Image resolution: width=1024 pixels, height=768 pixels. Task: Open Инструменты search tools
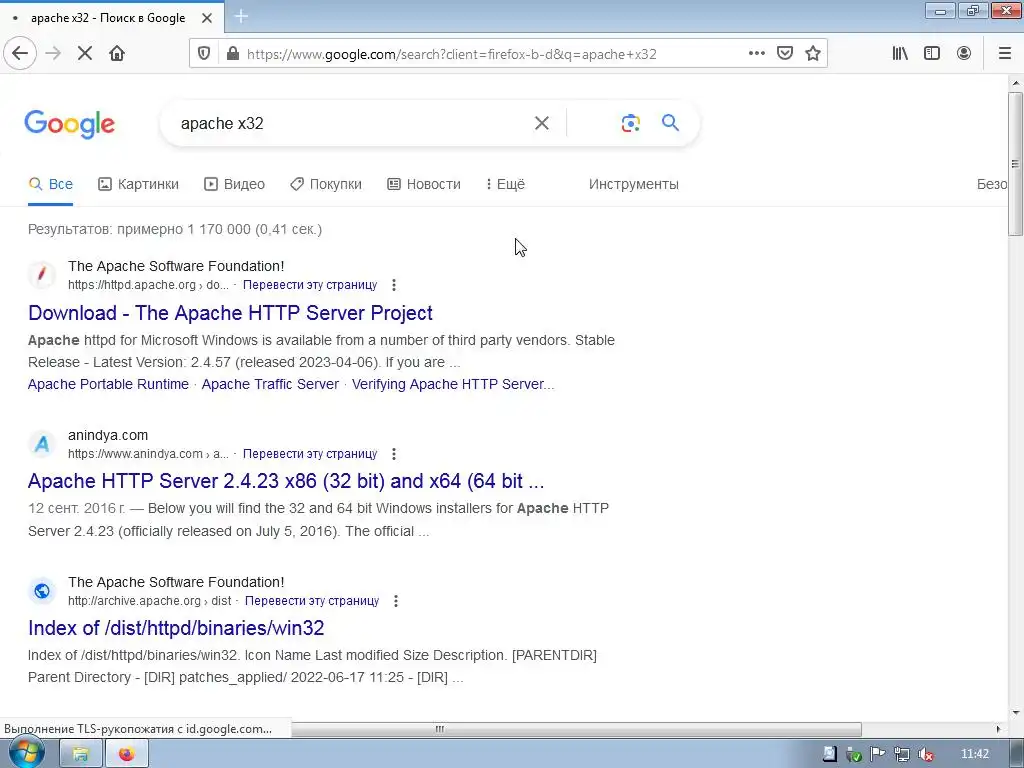(x=633, y=184)
